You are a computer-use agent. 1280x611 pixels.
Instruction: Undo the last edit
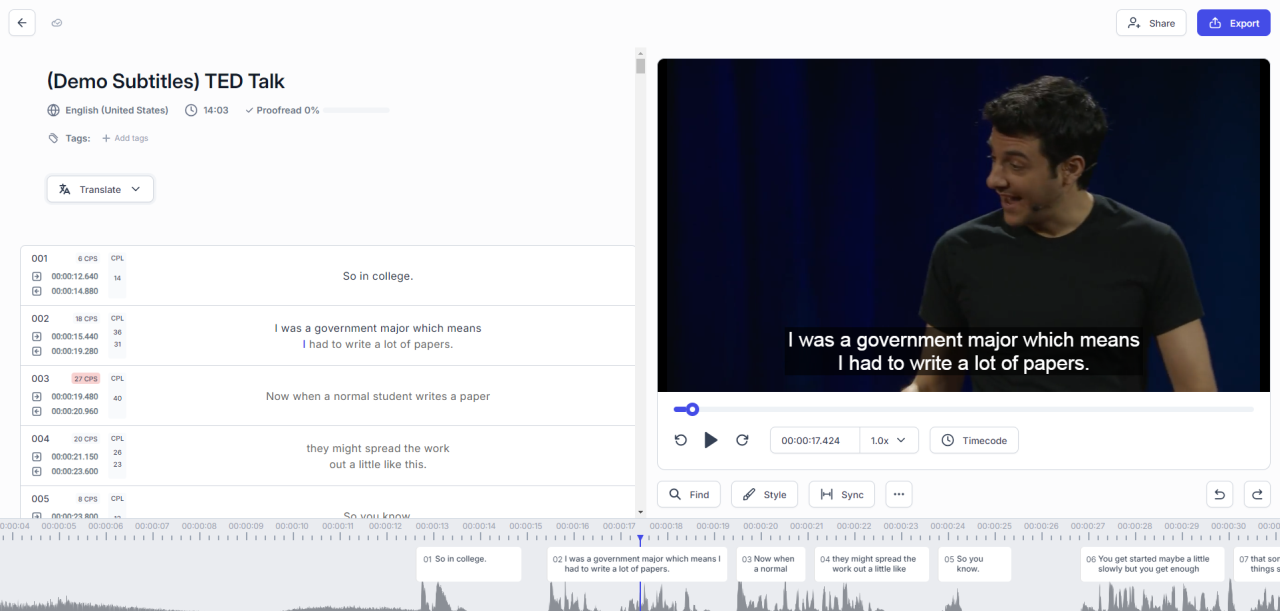(1219, 494)
